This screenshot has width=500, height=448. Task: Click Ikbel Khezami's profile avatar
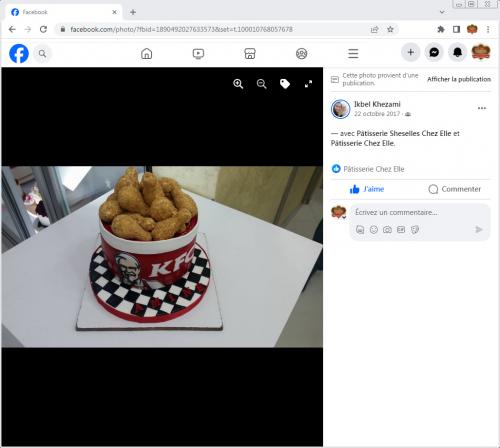tap(340, 109)
